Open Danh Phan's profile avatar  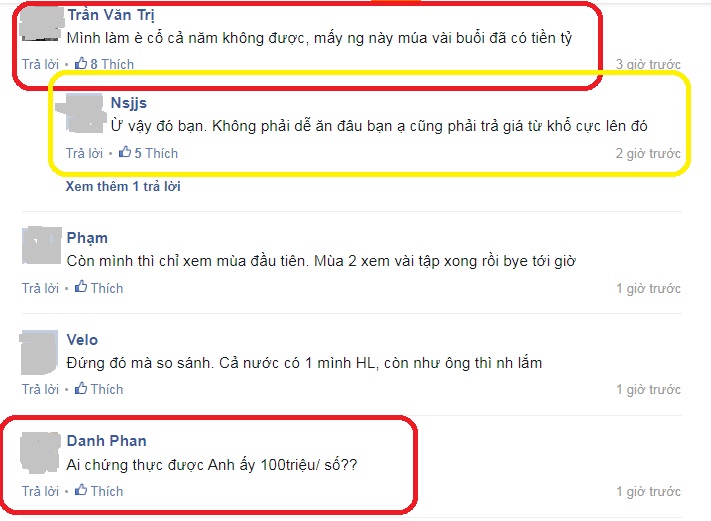[40, 453]
